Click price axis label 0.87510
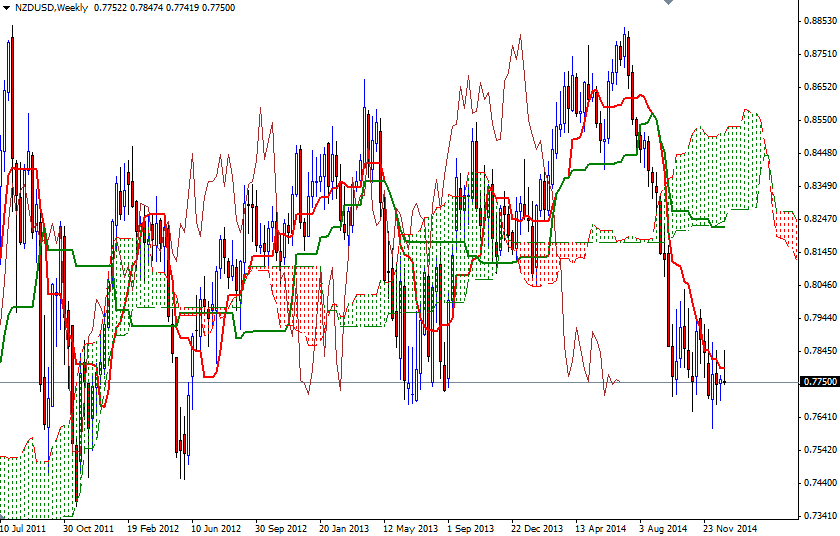 [820, 54]
